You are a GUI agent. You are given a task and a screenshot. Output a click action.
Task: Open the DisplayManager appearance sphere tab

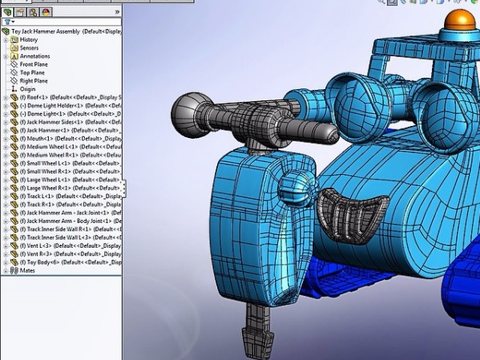[46, 12]
